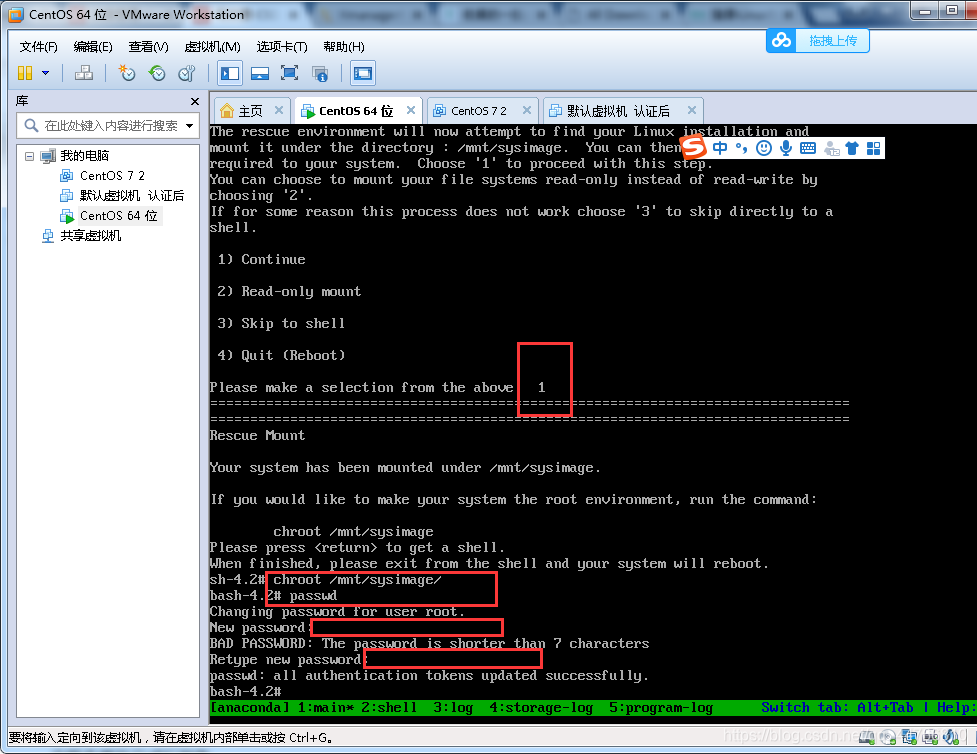Click the library search input field

pos(108,126)
